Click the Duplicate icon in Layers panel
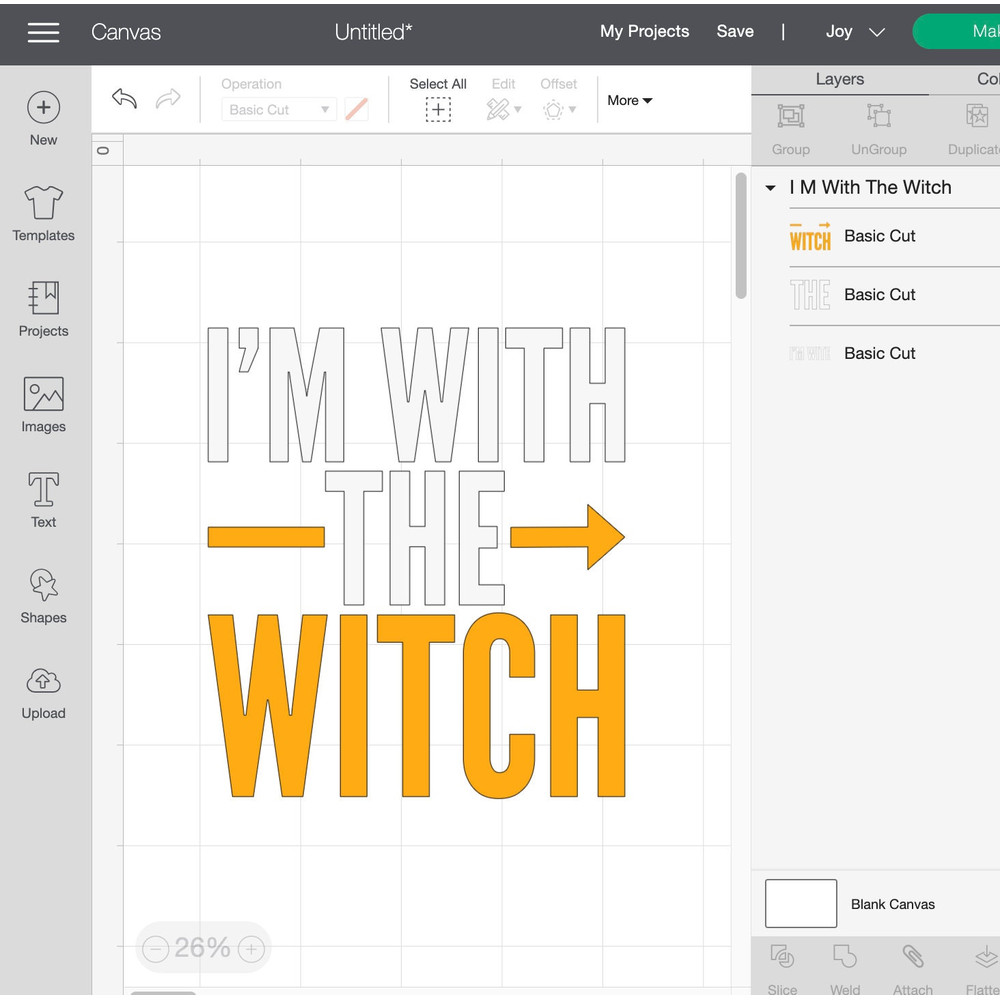Viewport: 1000px width, 1000px height. click(x=971, y=130)
